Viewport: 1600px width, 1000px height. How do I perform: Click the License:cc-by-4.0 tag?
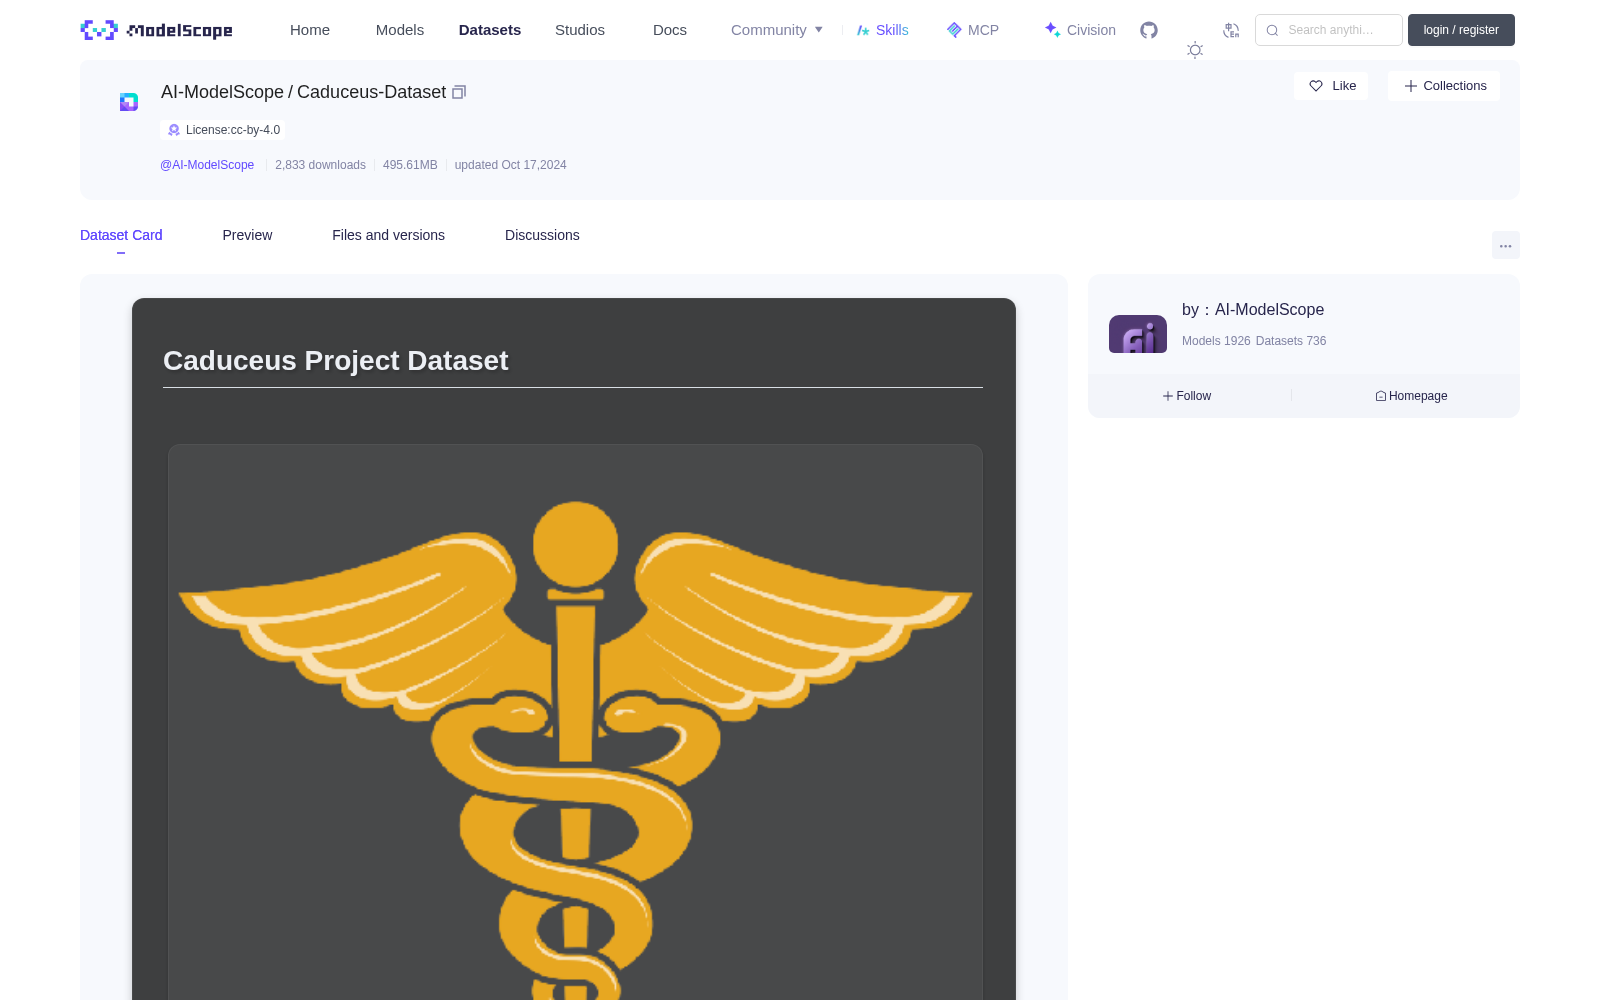coord(223,130)
